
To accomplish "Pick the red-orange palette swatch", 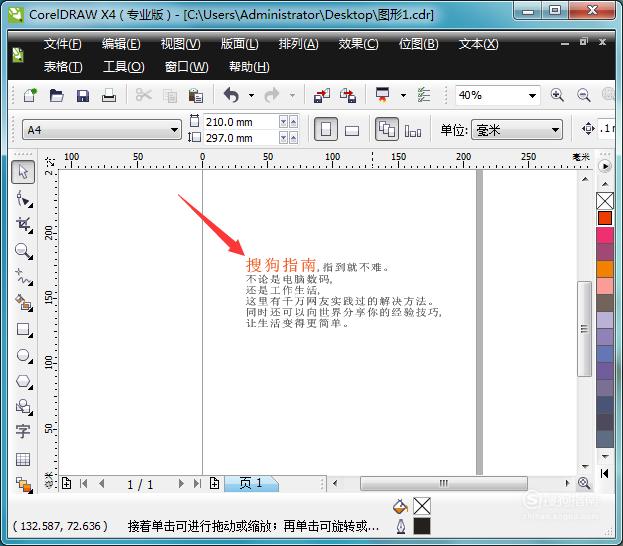I will 605,218.
